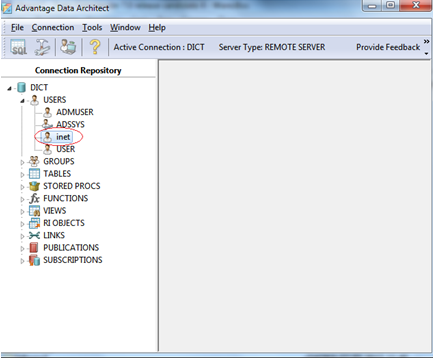Select the PUBLICATIONS label
This screenshot has height=361, width=433.
point(71,248)
